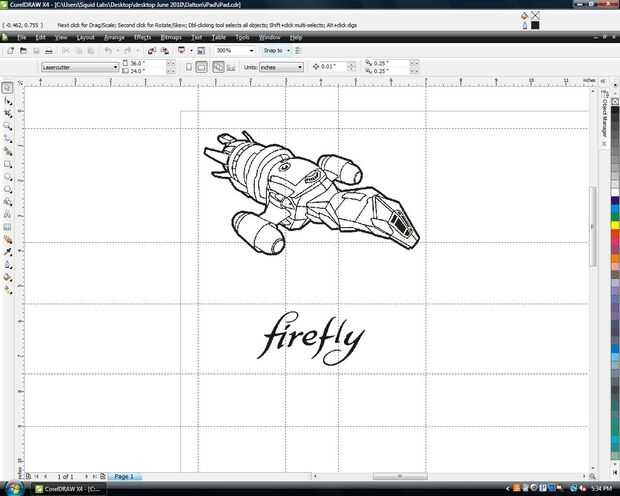Click the Welcome screen icon

click(x=201, y=51)
